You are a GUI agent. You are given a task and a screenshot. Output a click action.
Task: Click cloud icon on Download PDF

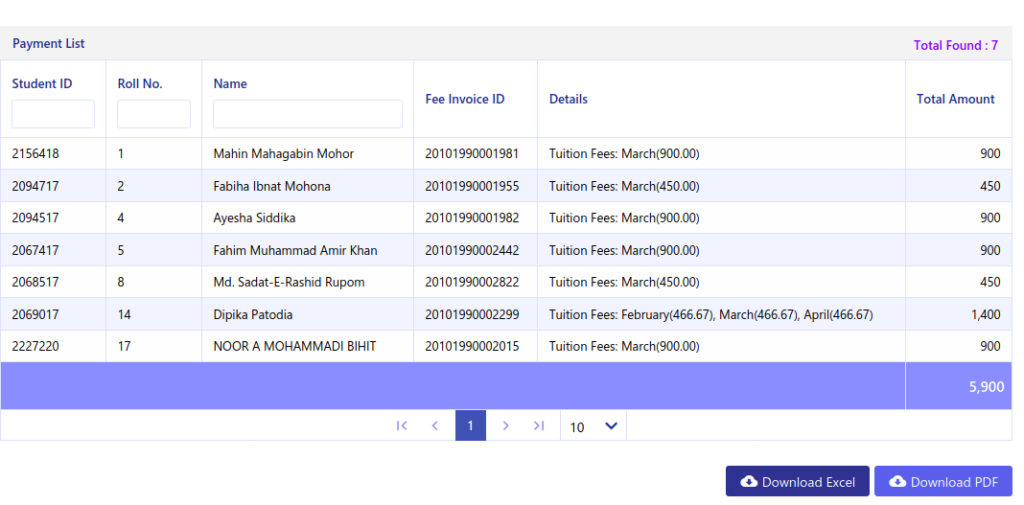click(x=898, y=481)
